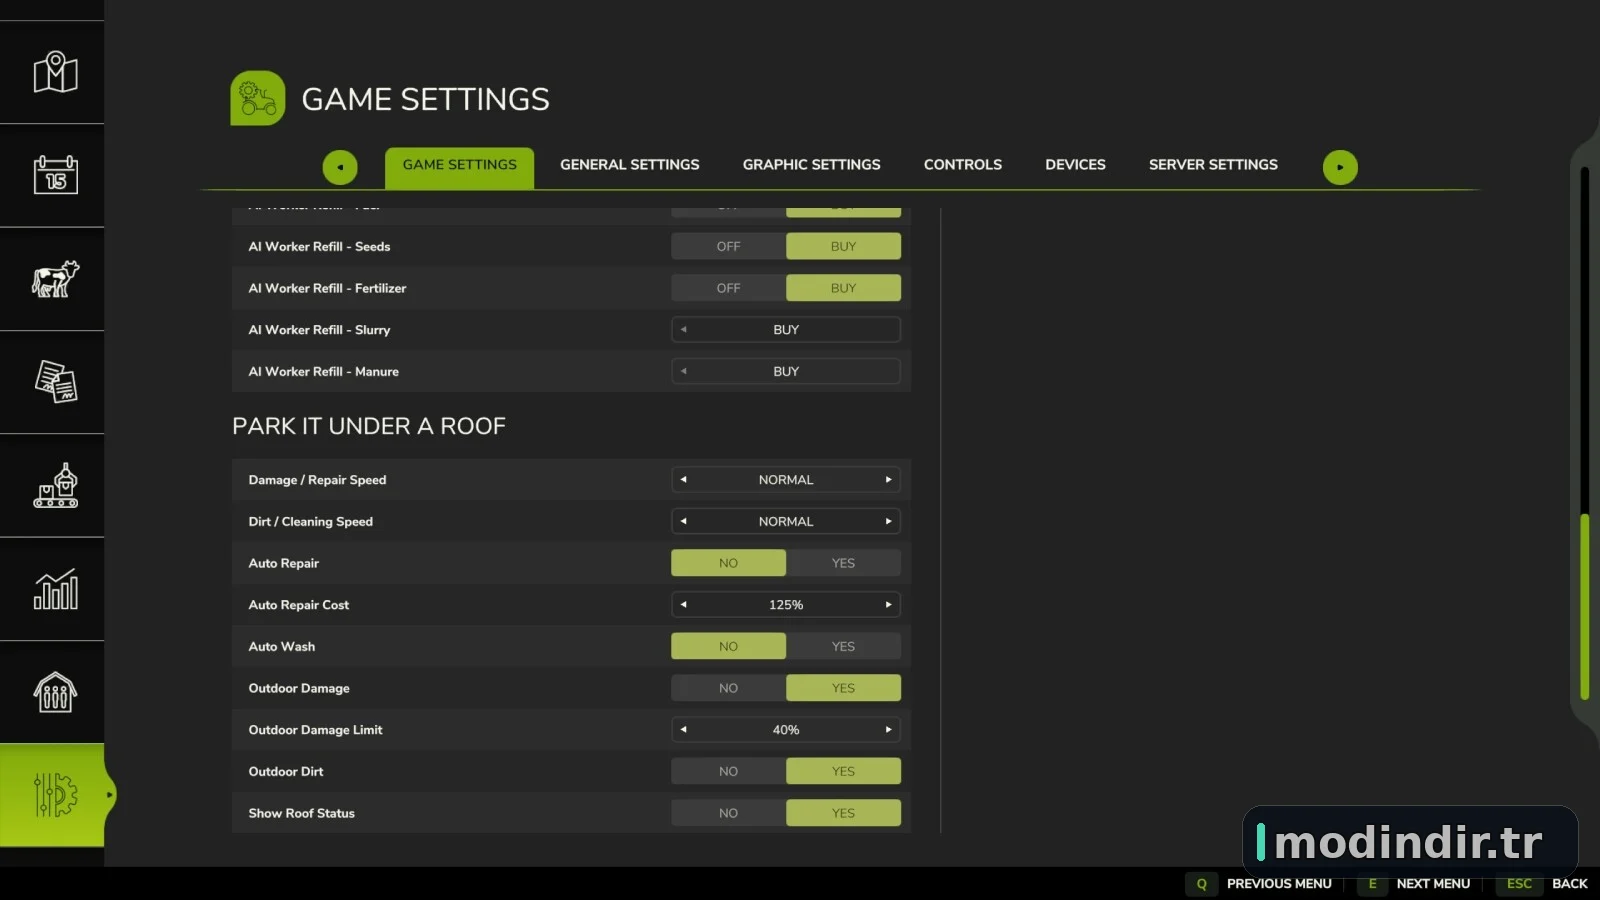Viewport: 1600px width, 900px height.
Task: Select YES for Outdoor Damage
Action: [843, 688]
